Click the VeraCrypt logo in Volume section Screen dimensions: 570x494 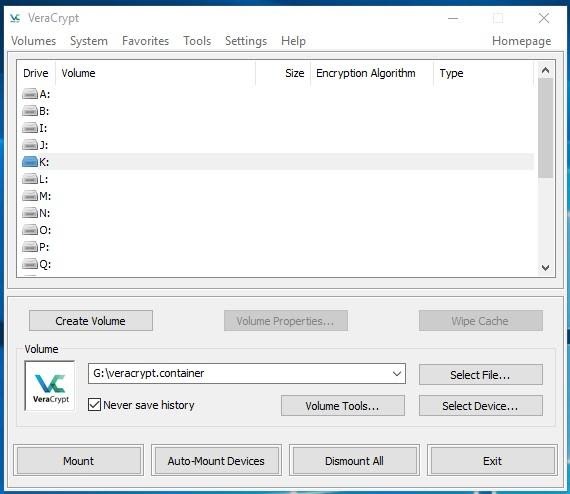pos(50,386)
